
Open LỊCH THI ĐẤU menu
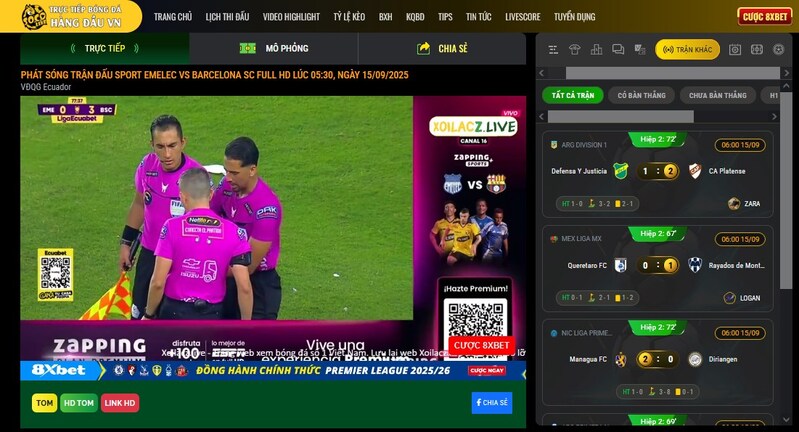(227, 17)
